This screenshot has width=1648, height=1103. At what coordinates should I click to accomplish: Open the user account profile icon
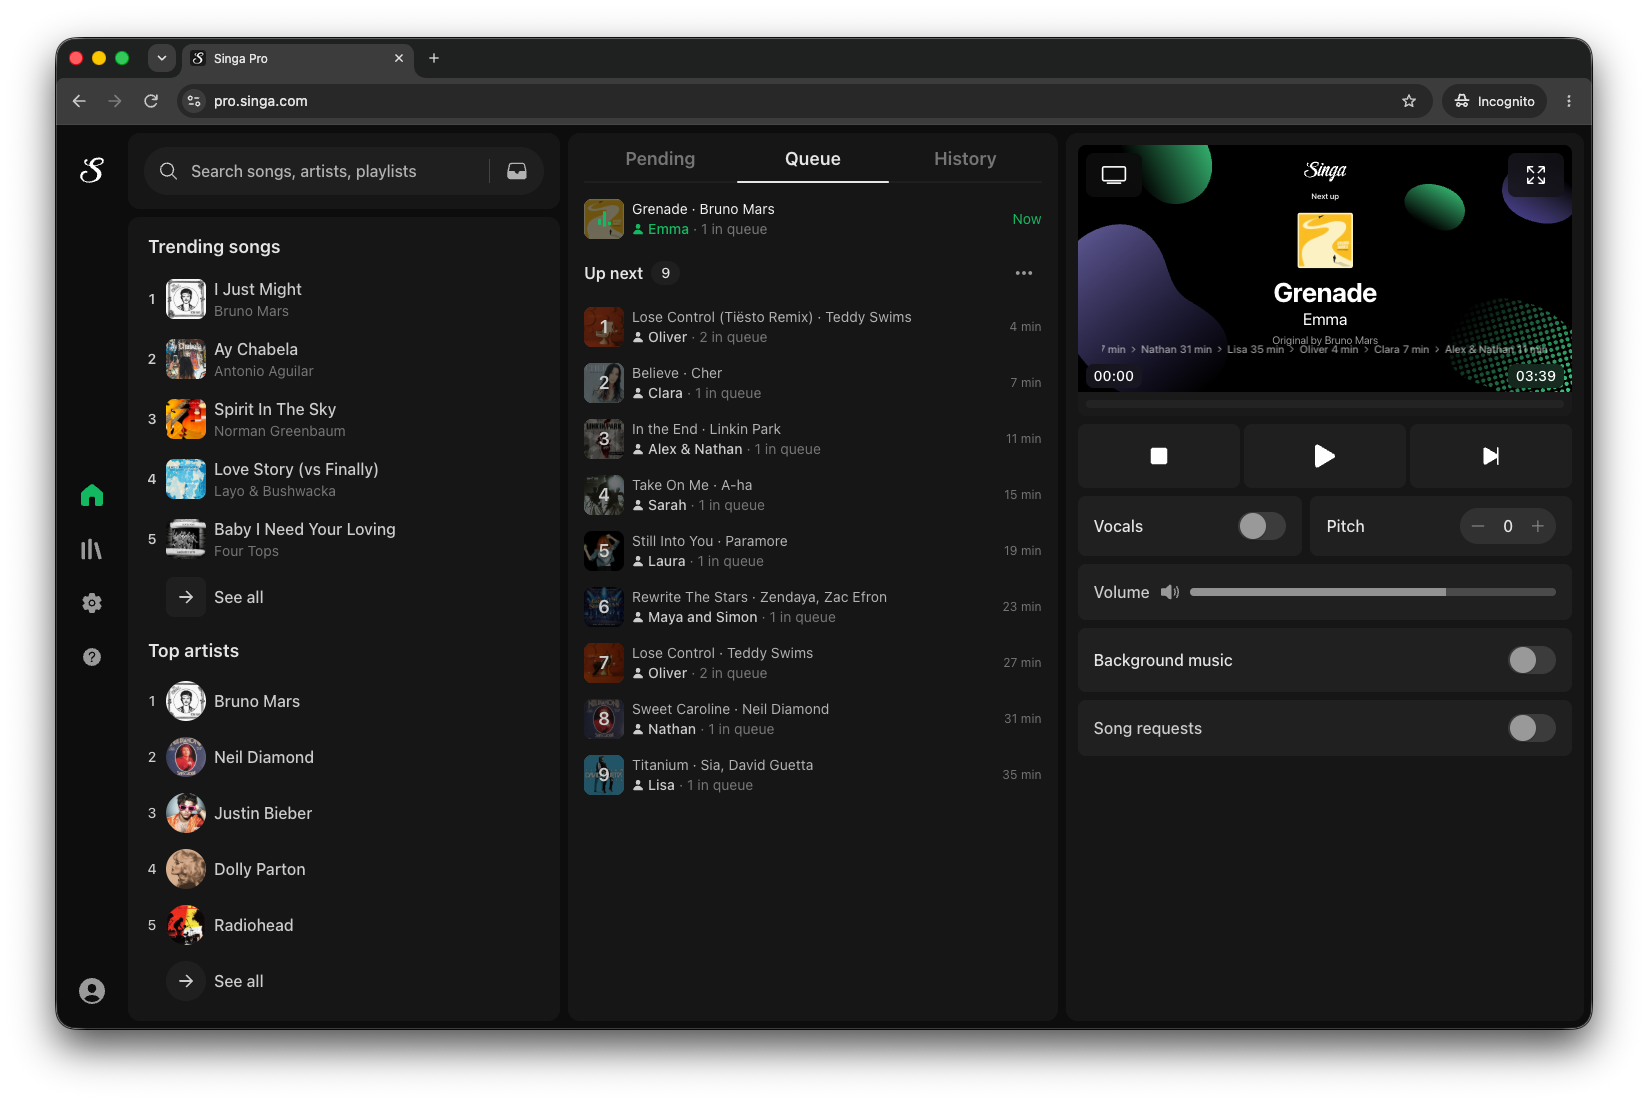(x=92, y=991)
